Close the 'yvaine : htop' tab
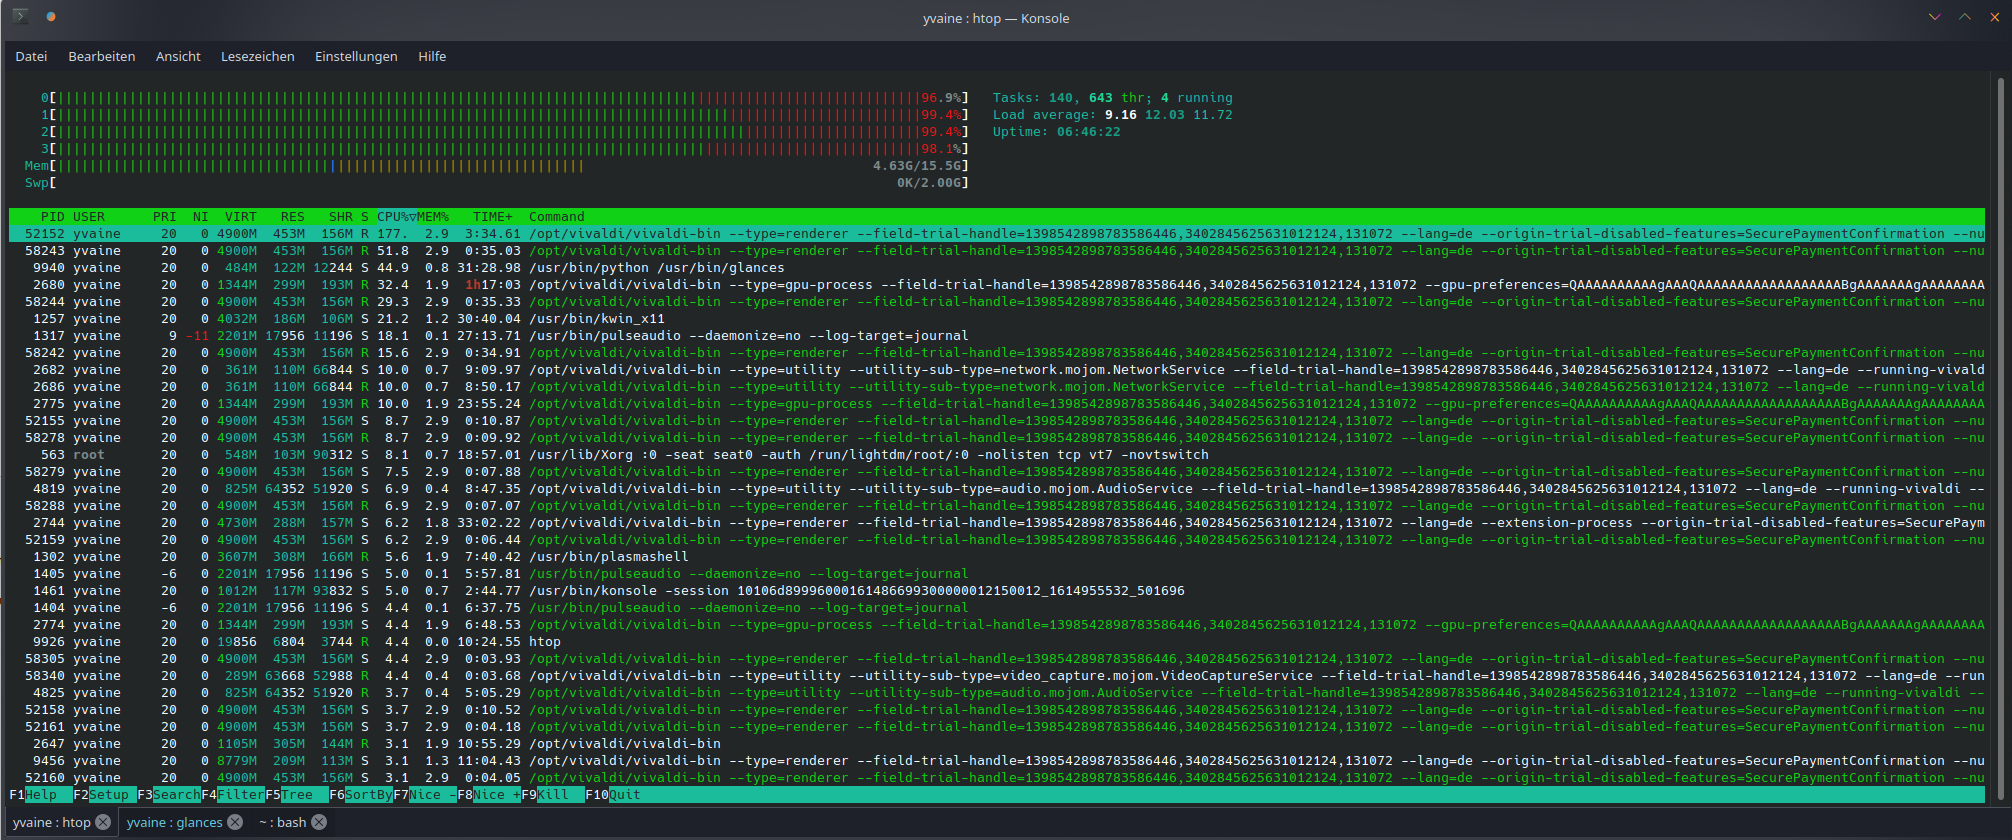The image size is (2012, 840). tap(103, 822)
